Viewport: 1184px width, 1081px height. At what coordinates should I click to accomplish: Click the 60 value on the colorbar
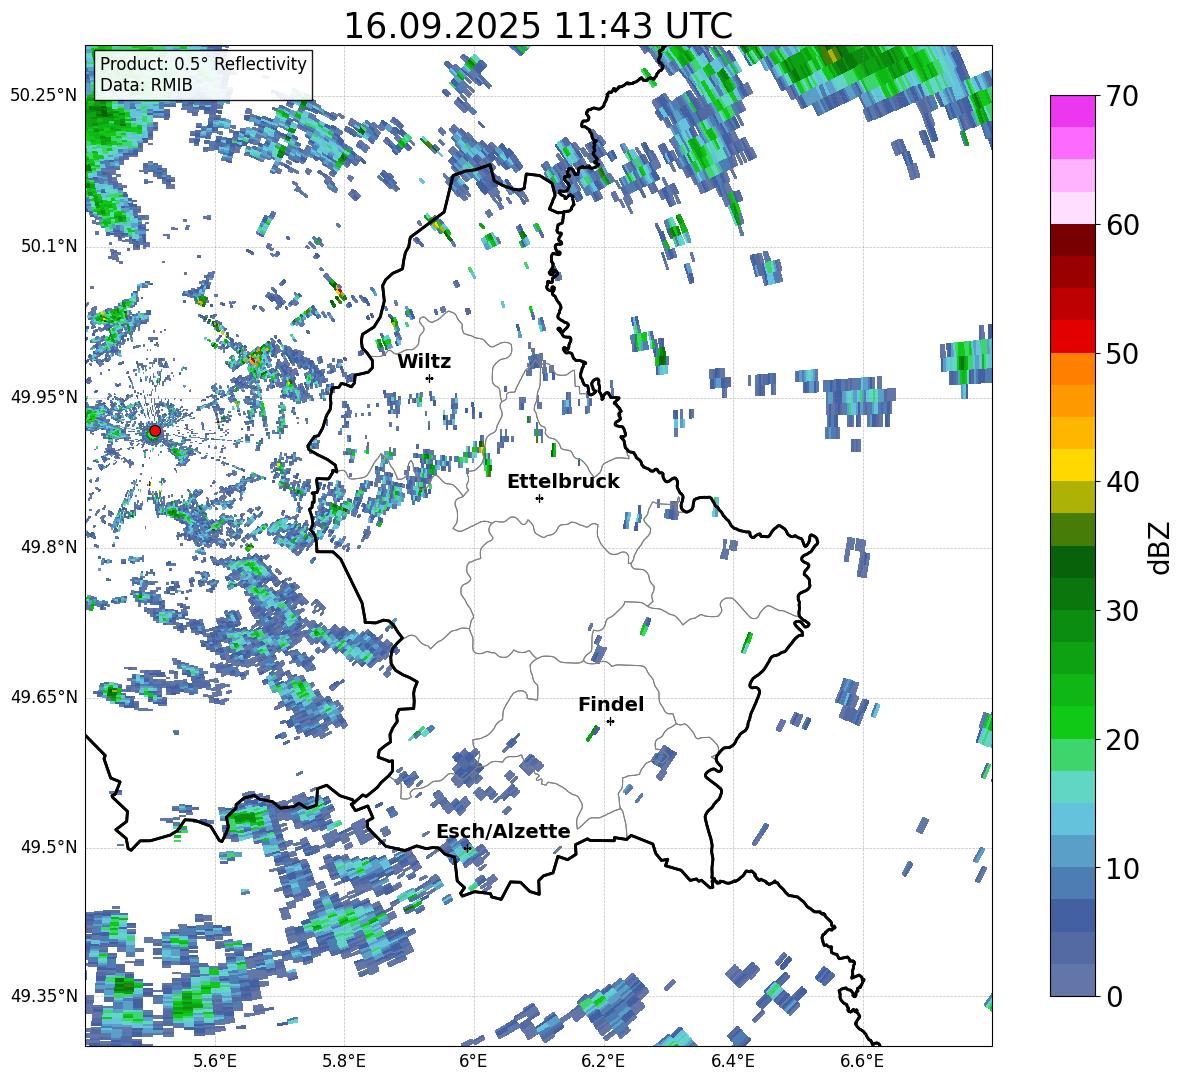tap(1122, 225)
